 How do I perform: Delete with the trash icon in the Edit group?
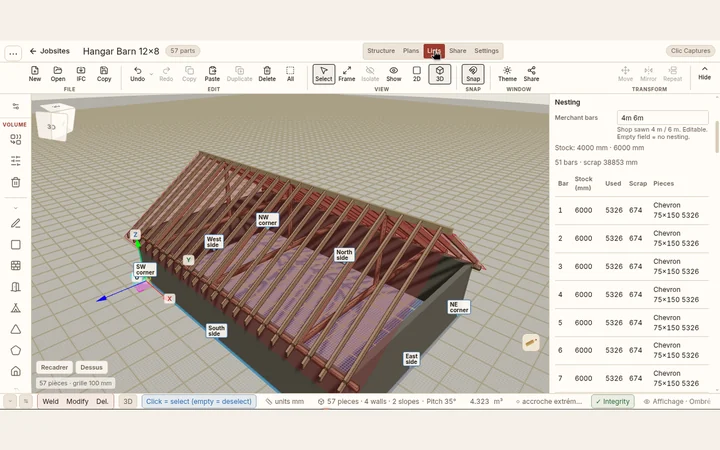coord(267,74)
